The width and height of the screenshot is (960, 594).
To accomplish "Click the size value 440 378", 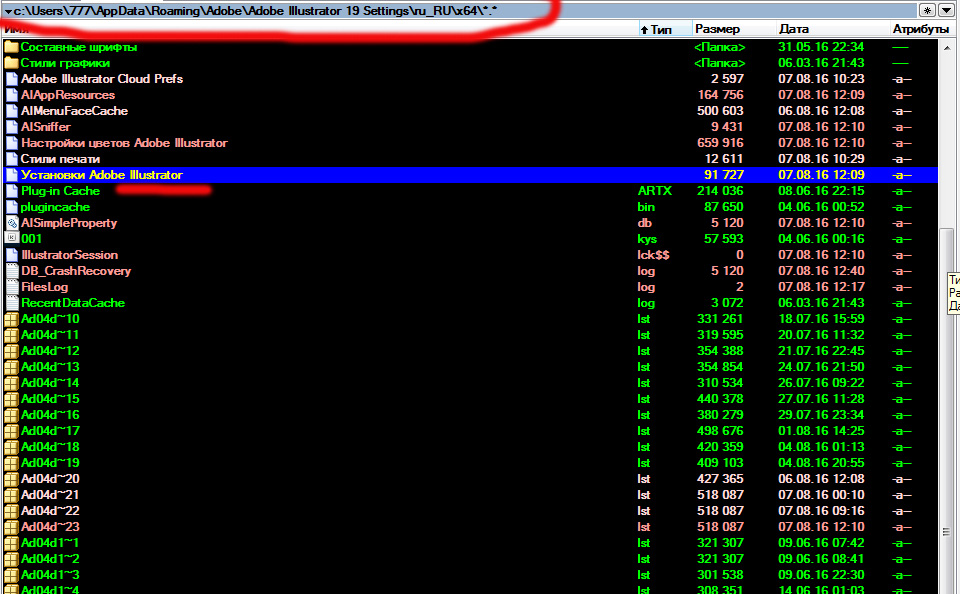I will point(720,399).
